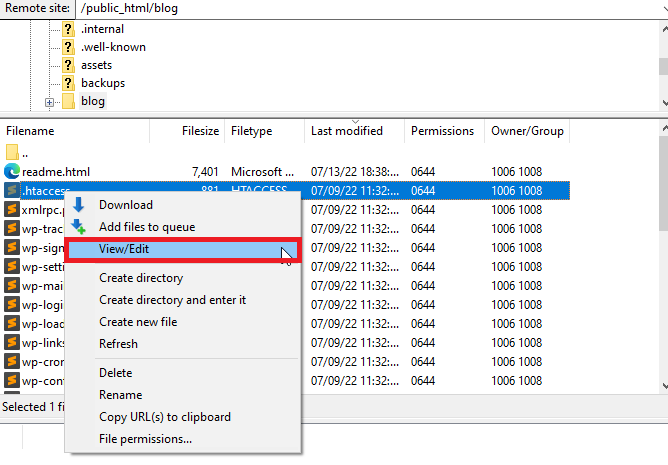Click the '..' parent directory entry
Image resolution: width=668 pixels, height=465 pixels.
click(25, 153)
